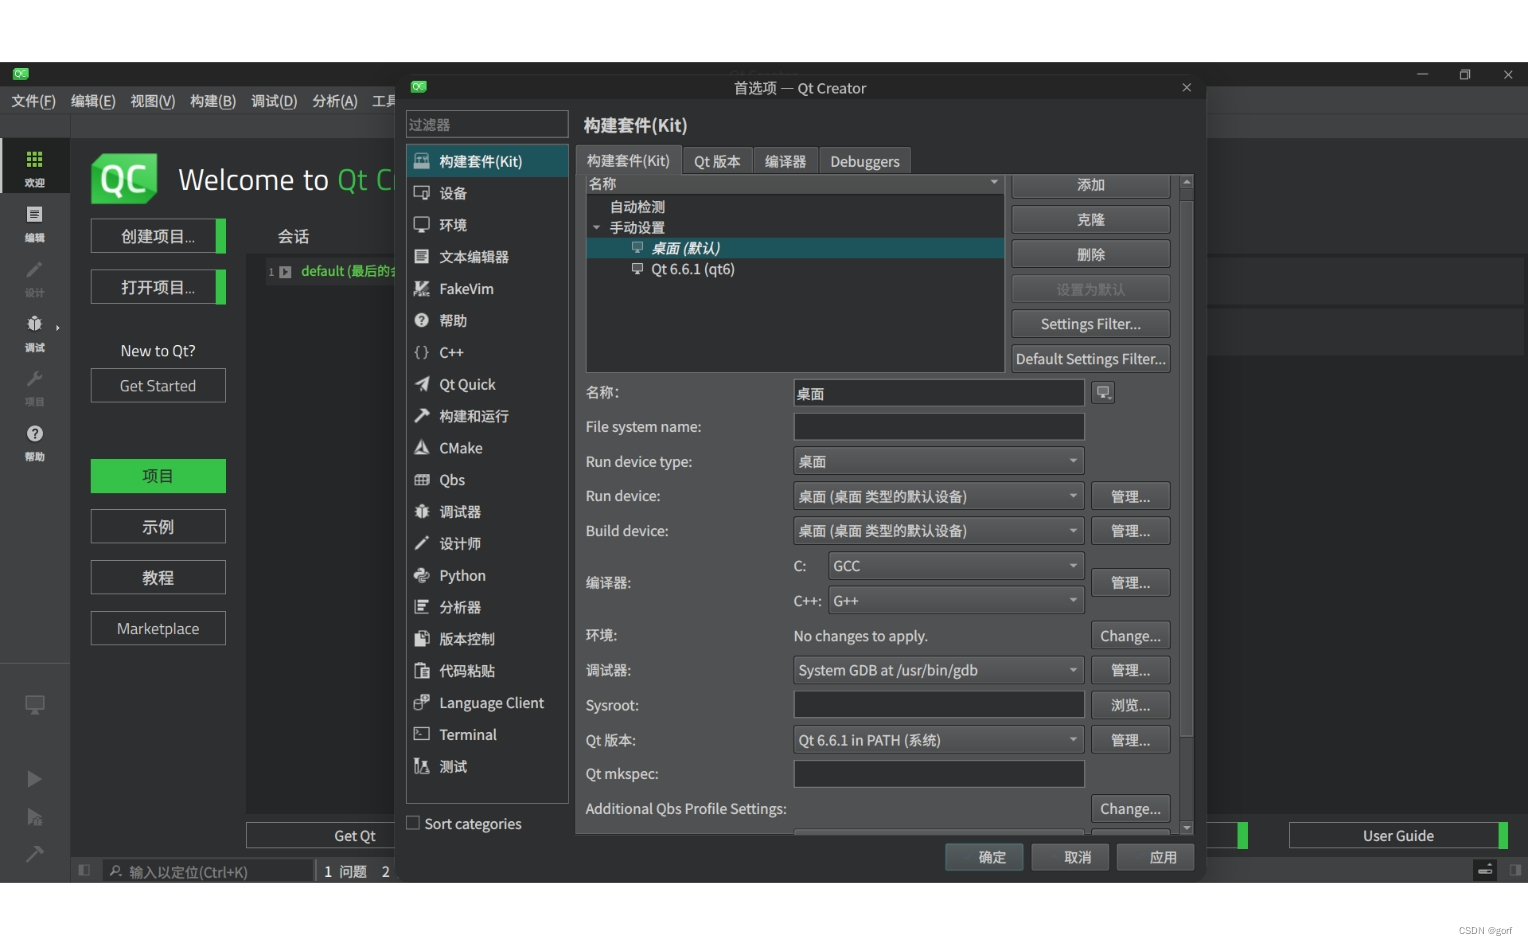1528x945 pixels.
Task: Click Environment Change... button
Action: click(x=1130, y=636)
